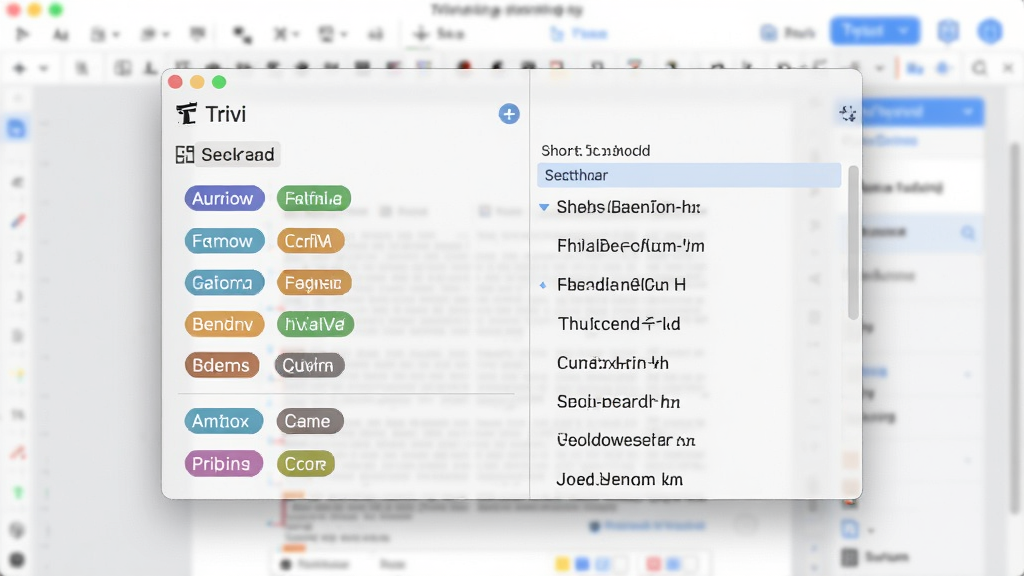1024x576 pixels.
Task: Select the purple Aurriow tag
Action: pos(224,199)
